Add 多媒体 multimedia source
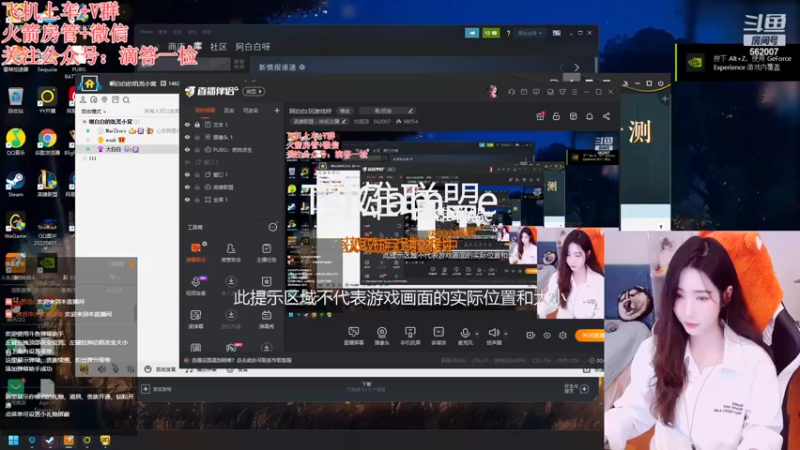The height and width of the screenshot is (450, 800). tap(438, 336)
